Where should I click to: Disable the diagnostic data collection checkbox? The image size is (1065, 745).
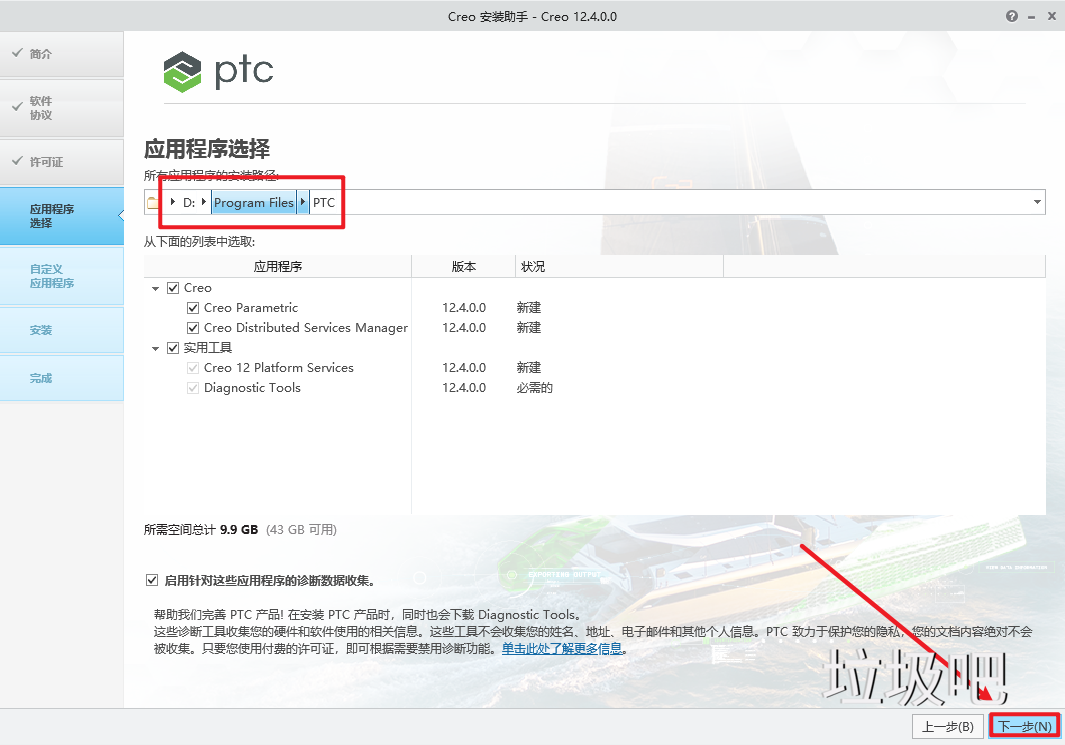pyautogui.click(x=152, y=580)
